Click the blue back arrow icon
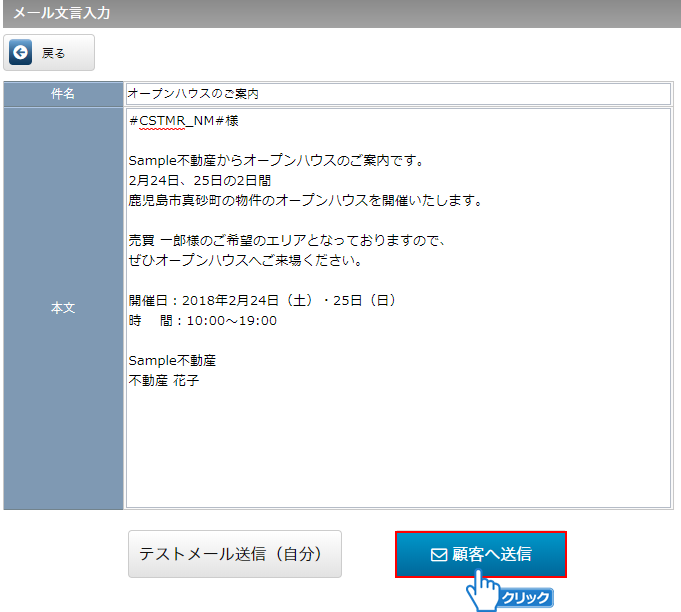Screen dimensions: 681x612 [x=20, y=53]
